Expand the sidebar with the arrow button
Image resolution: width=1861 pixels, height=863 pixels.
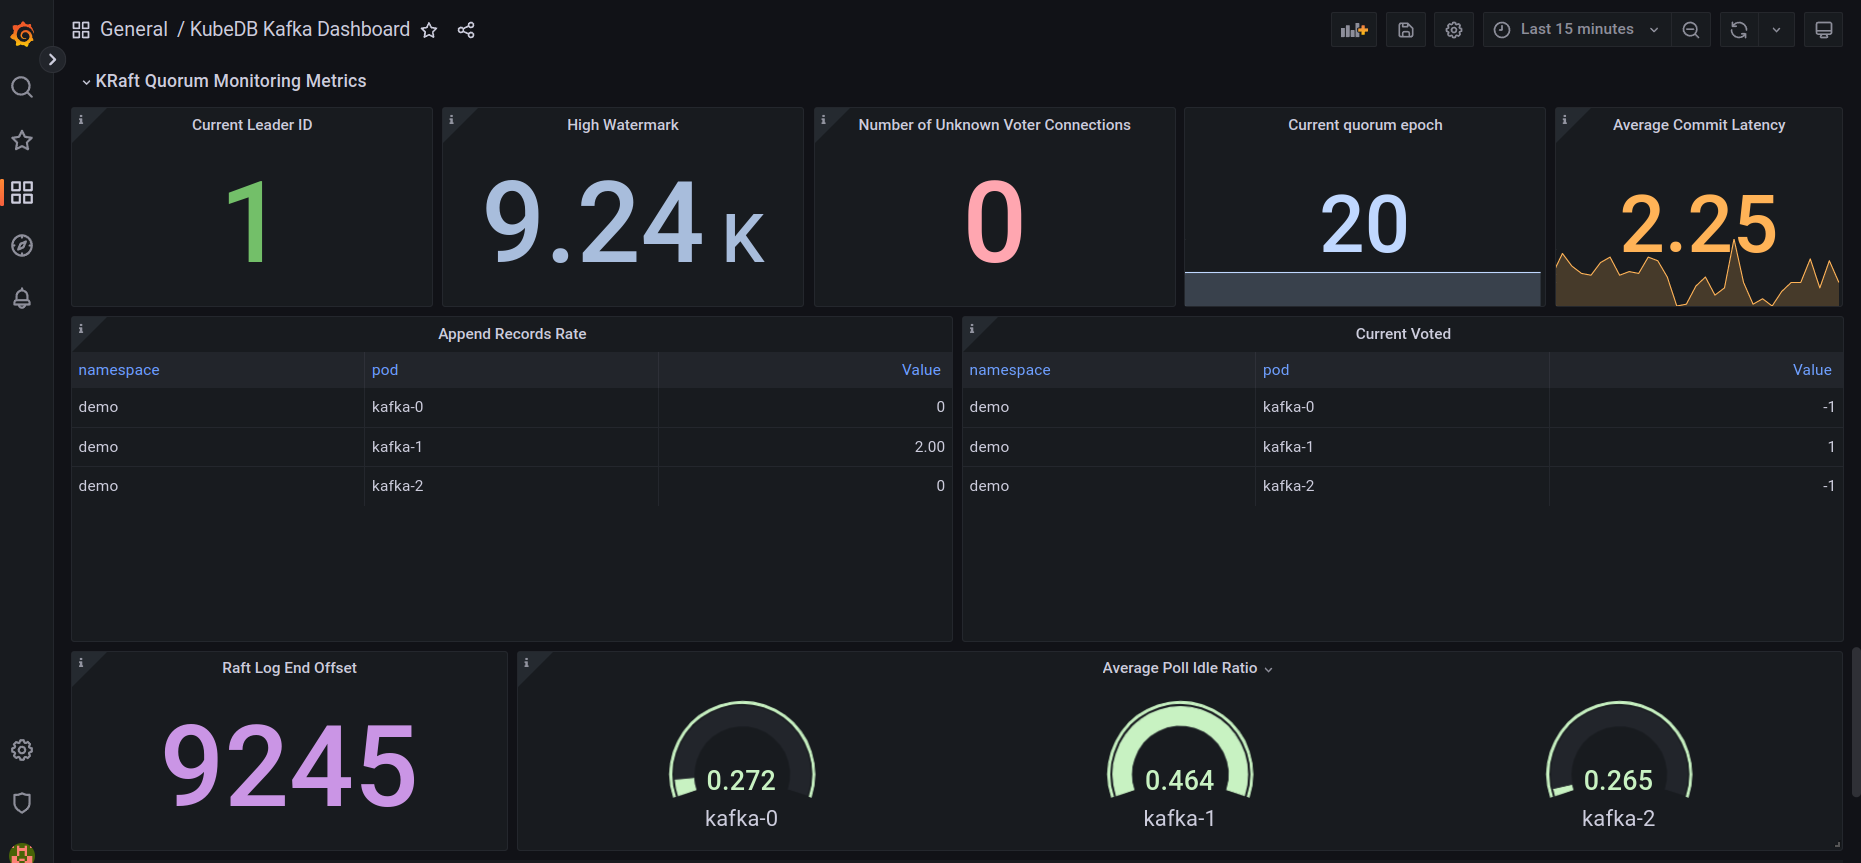coord(52,60)
